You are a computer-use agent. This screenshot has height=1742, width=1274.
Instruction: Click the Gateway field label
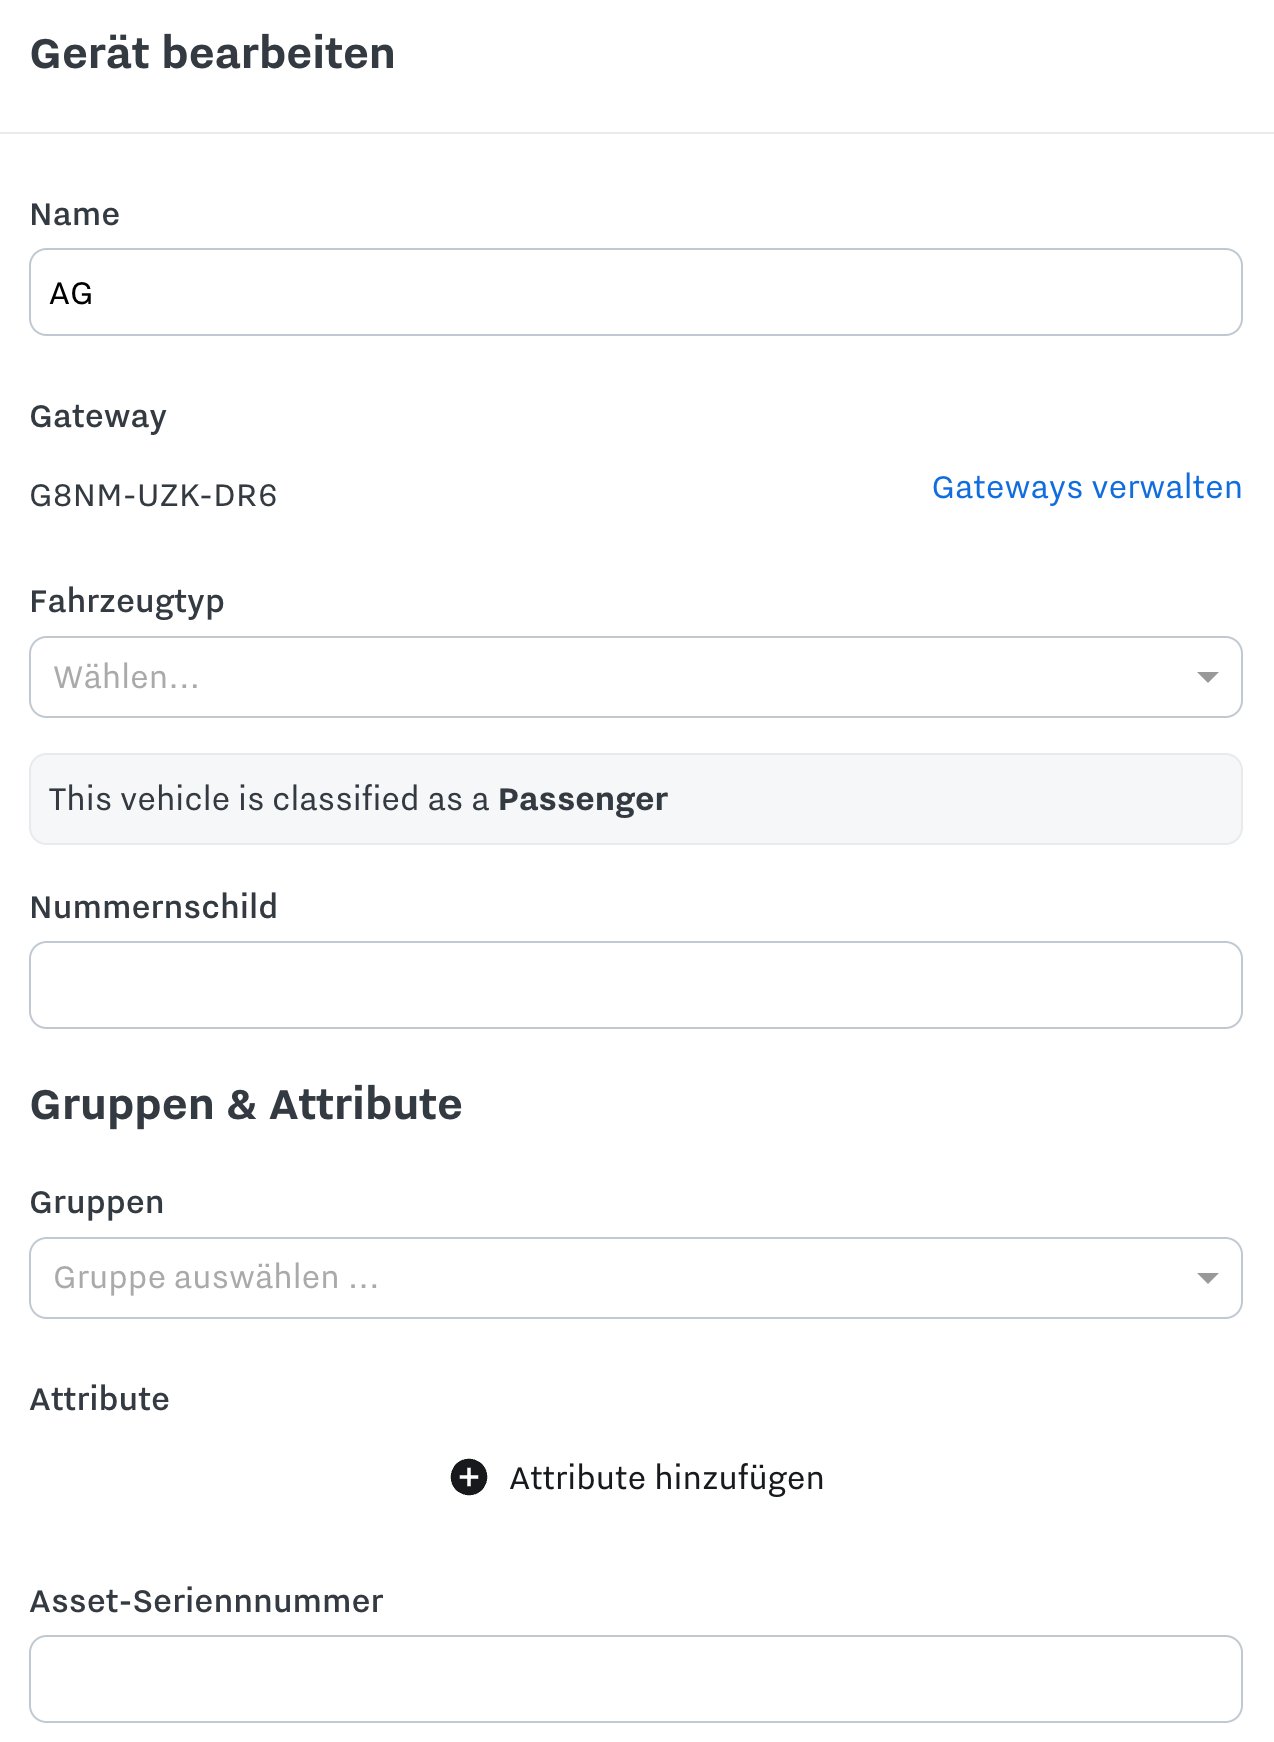pyautogui.click(x=98, y=417)
